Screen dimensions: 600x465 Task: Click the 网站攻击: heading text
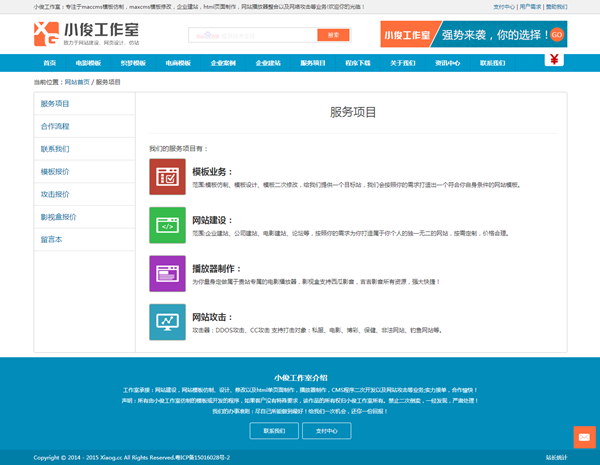(212, 317)
